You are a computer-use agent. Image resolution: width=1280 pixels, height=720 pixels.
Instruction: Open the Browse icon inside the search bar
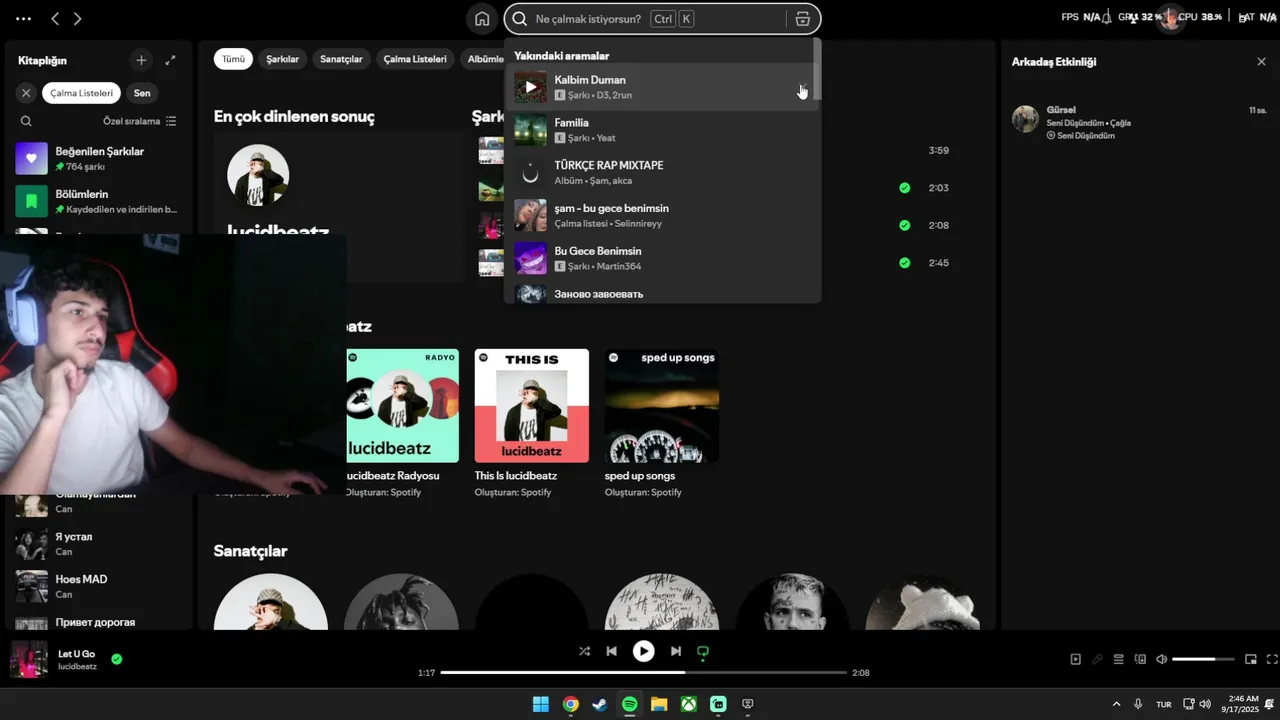[802, 19]
